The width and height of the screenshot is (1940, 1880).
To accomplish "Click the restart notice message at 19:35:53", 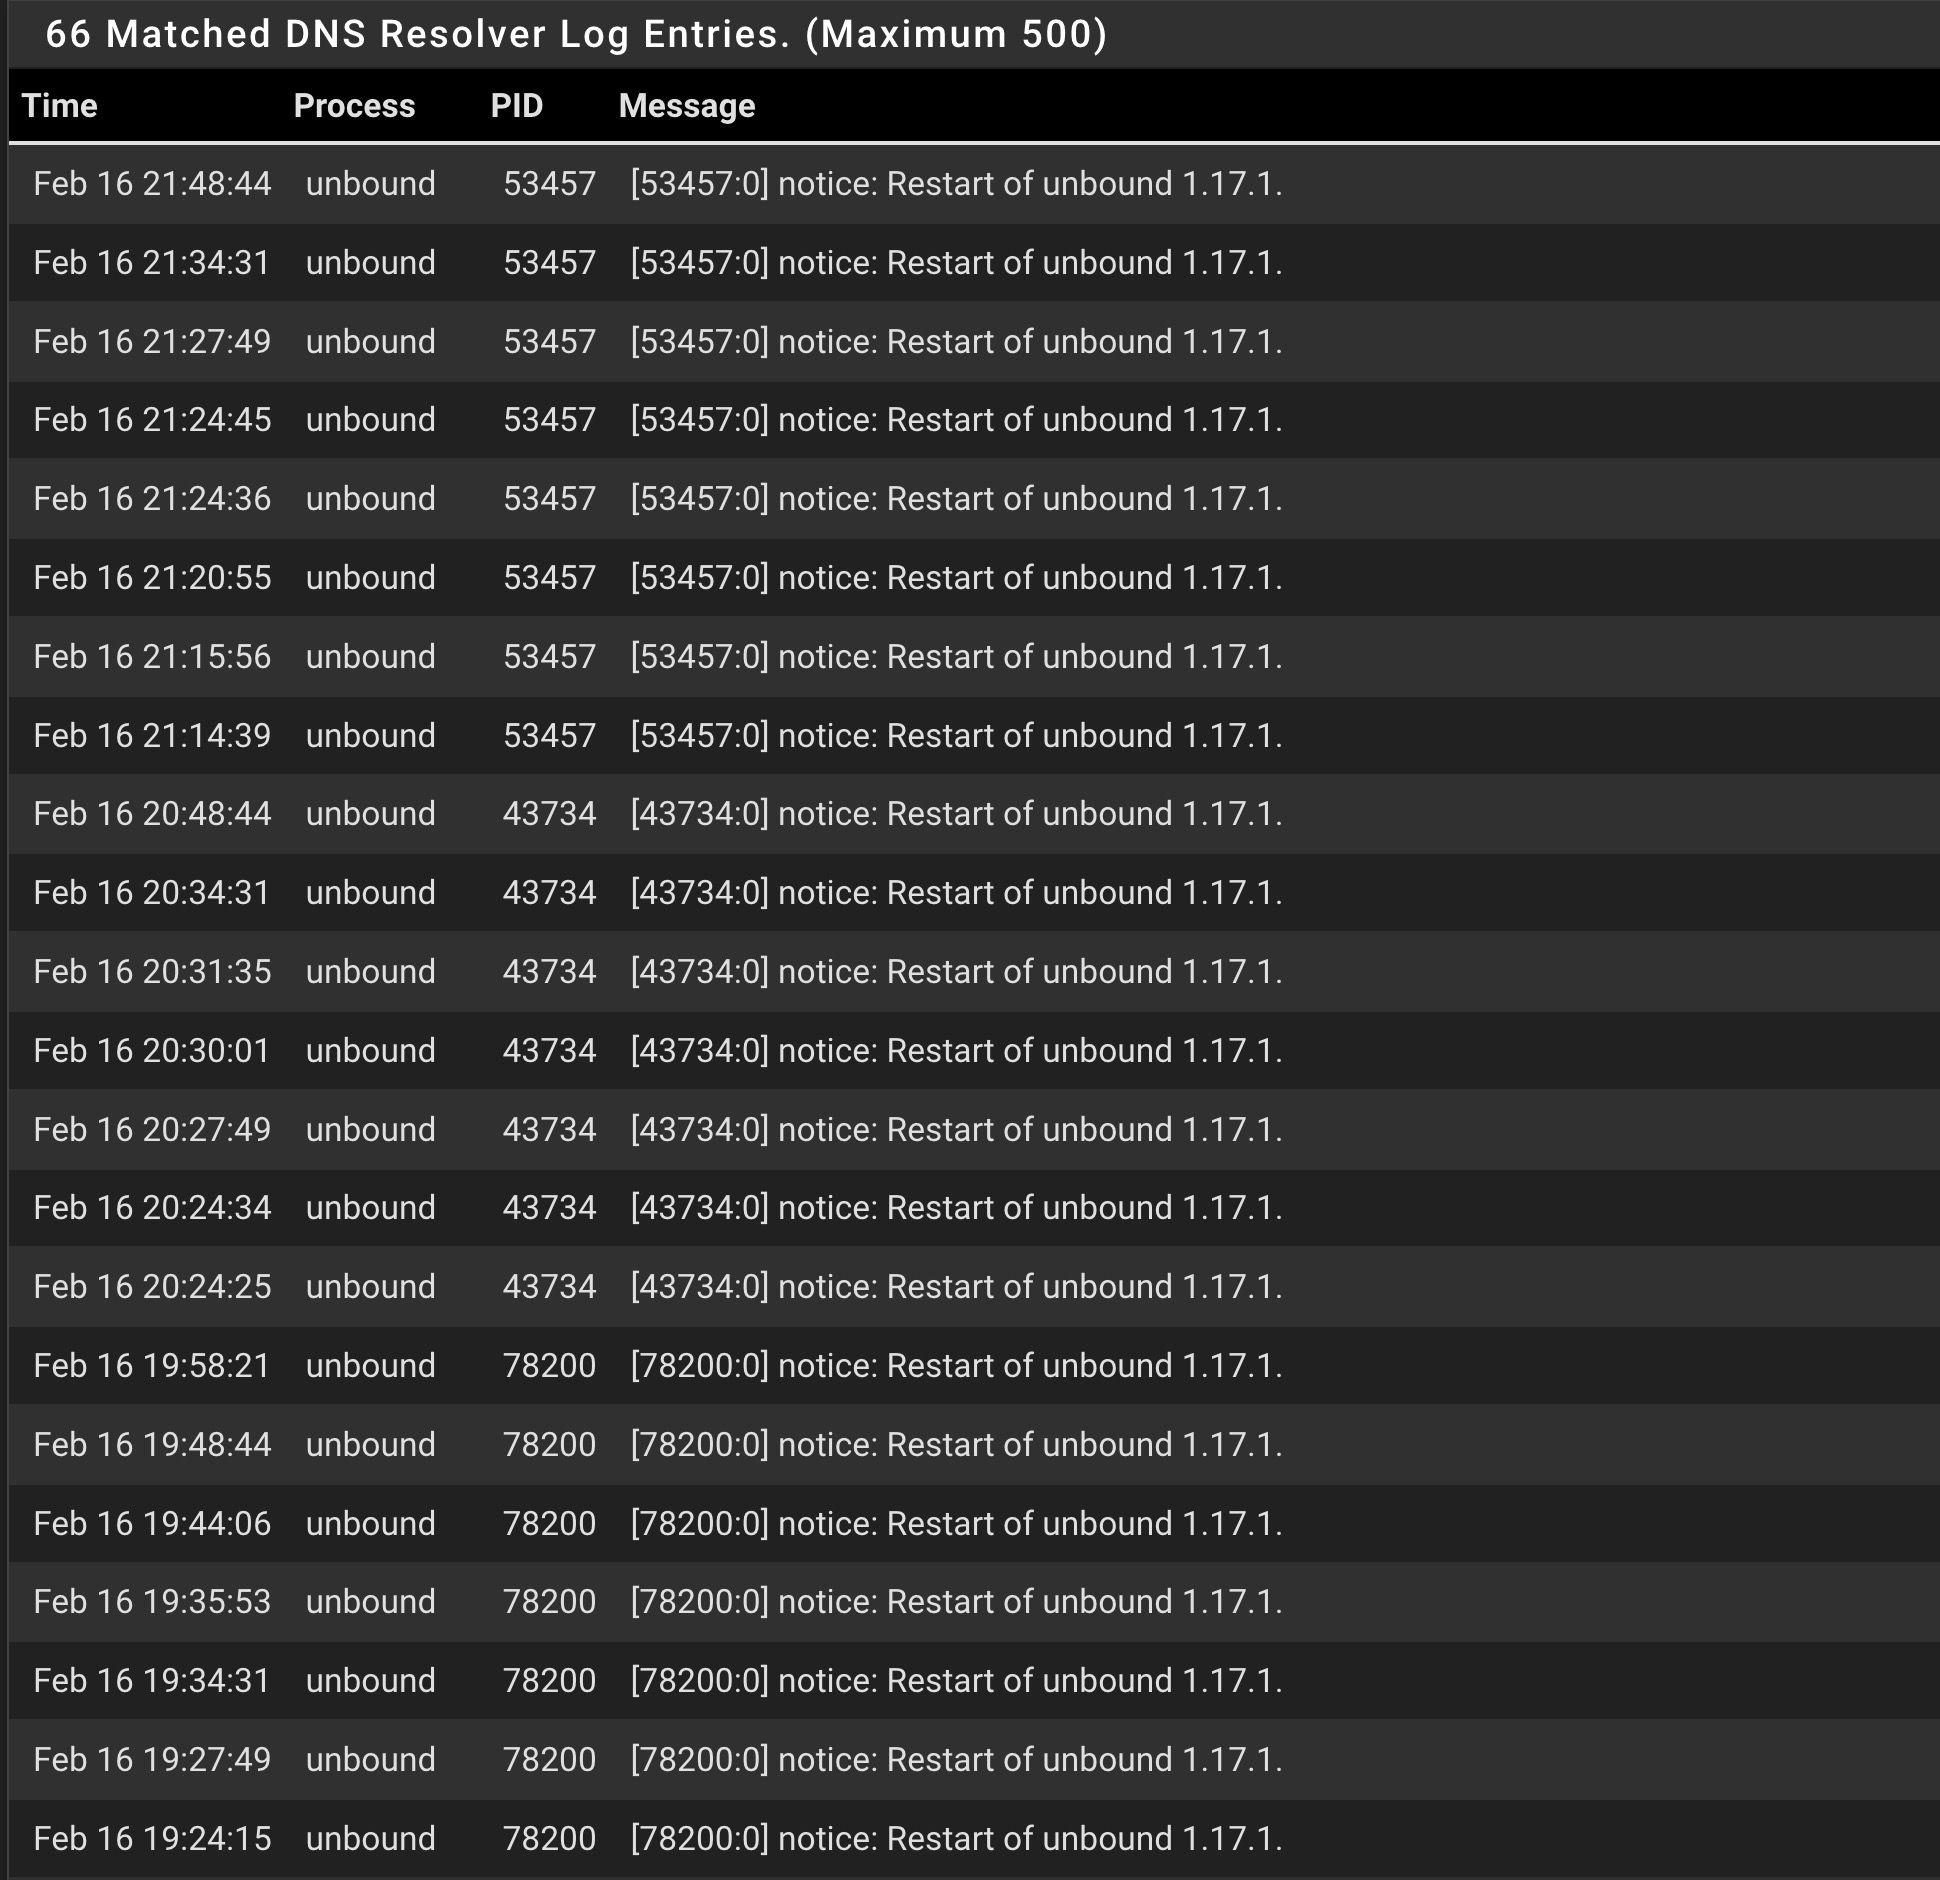I will [x=956, y=1602].
